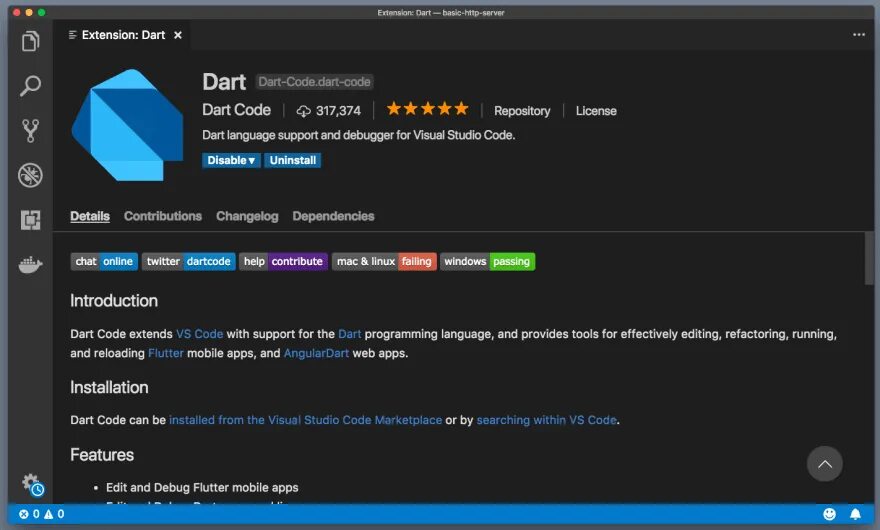Click the Uninstall button
Image resolution: width=880 pixels, height=530 pixels.
(x=292, y=161)
